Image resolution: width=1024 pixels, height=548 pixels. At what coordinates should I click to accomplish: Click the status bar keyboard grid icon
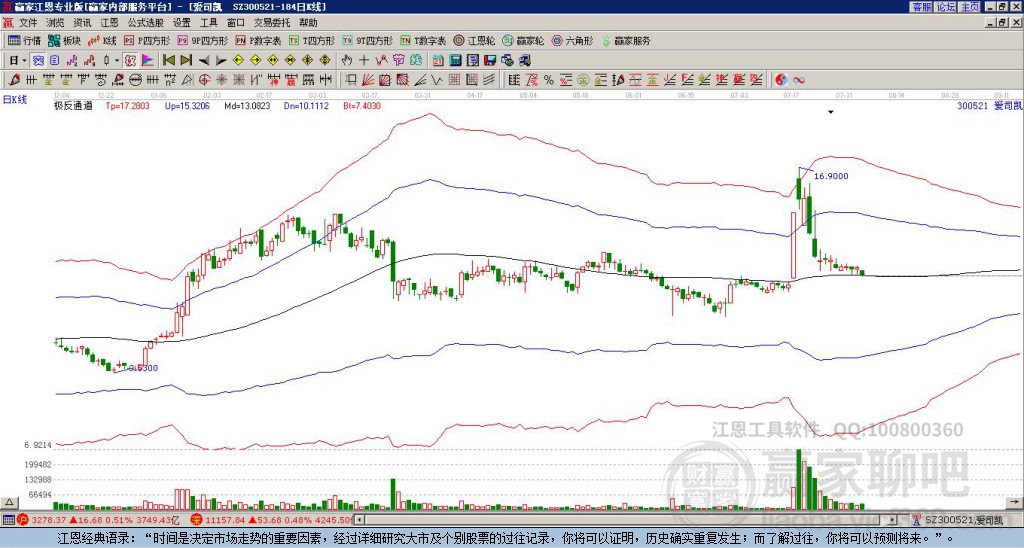(x=8, y=520)
